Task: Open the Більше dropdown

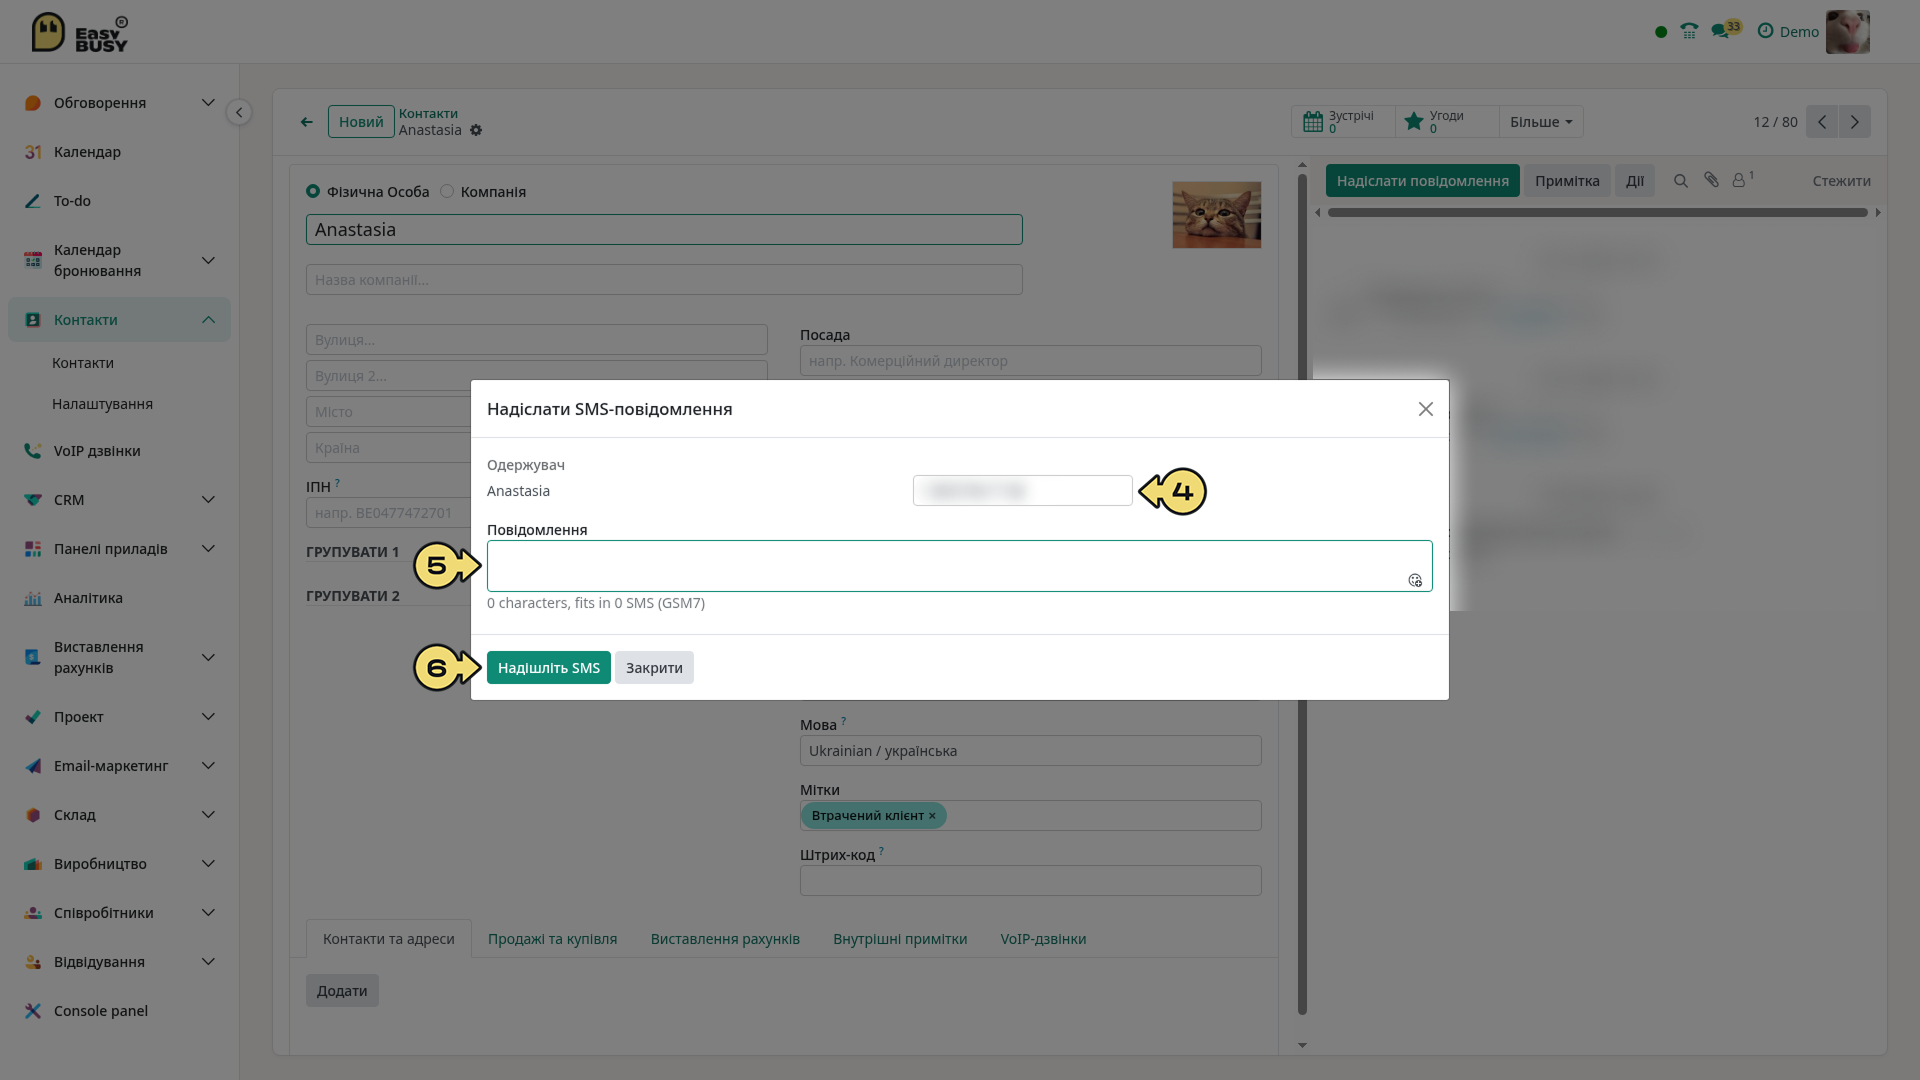Action: click(x=1541, y=122)
